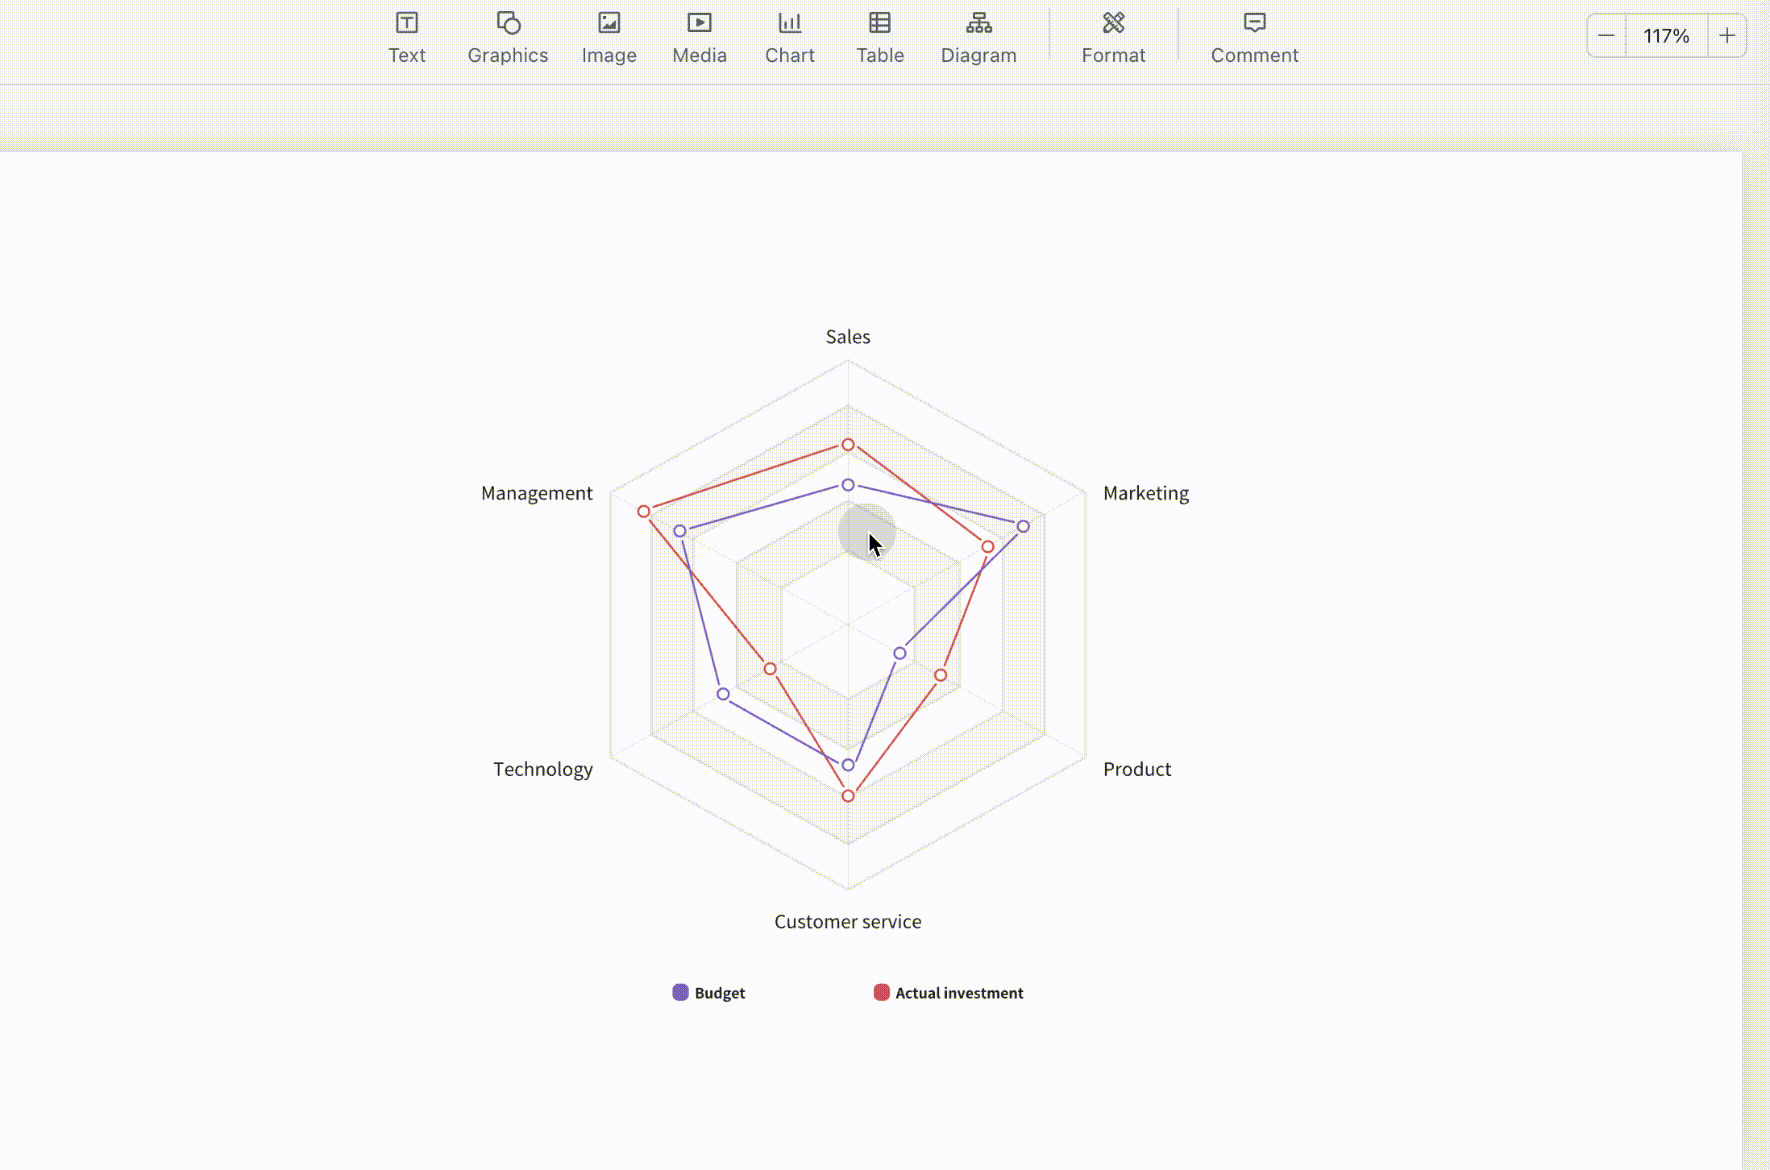
Task: Add a Comment from toolbar
Action: pyautogui.click(x=1254, y=38)
